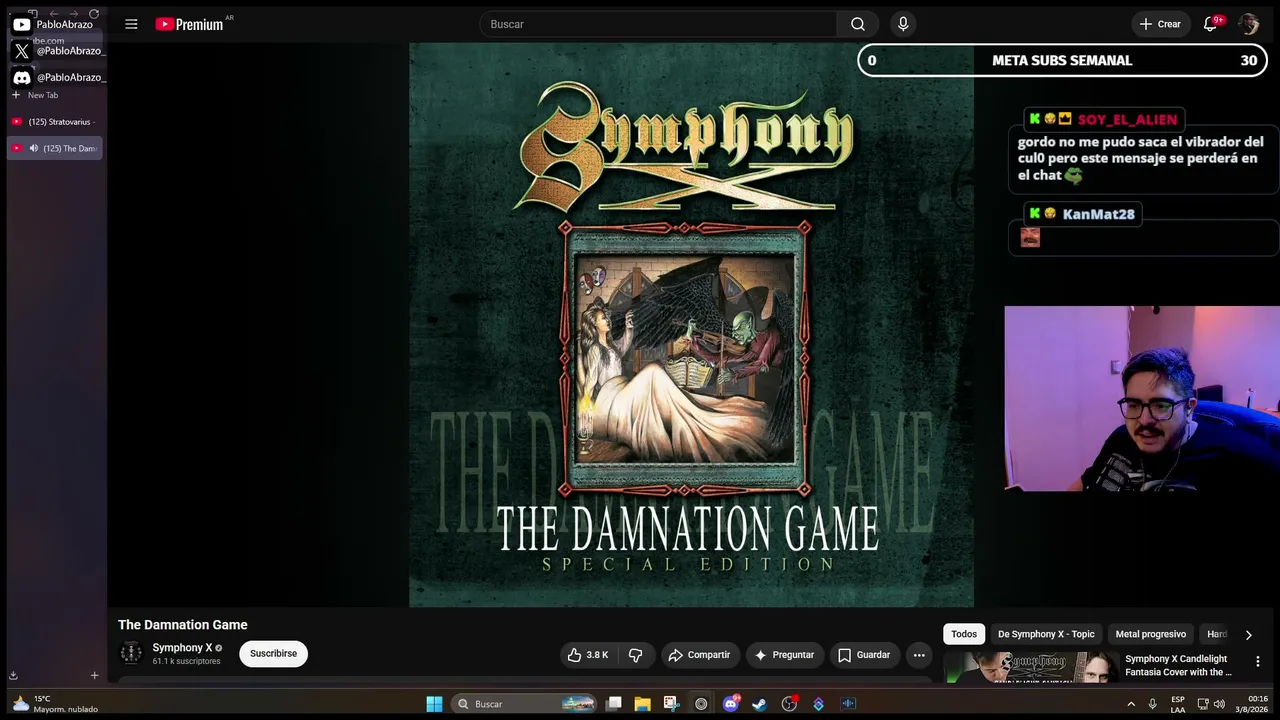Mute the audio-playing Damnation Game tab
Image resolution: width=1280 pixels, height=720 pixels.
33,148
